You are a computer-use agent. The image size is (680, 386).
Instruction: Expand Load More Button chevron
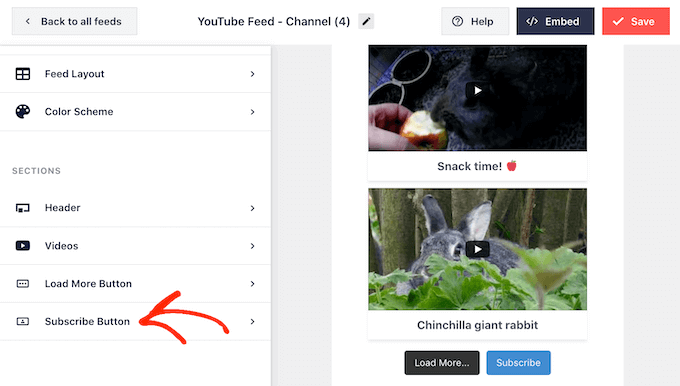(252, 284)
